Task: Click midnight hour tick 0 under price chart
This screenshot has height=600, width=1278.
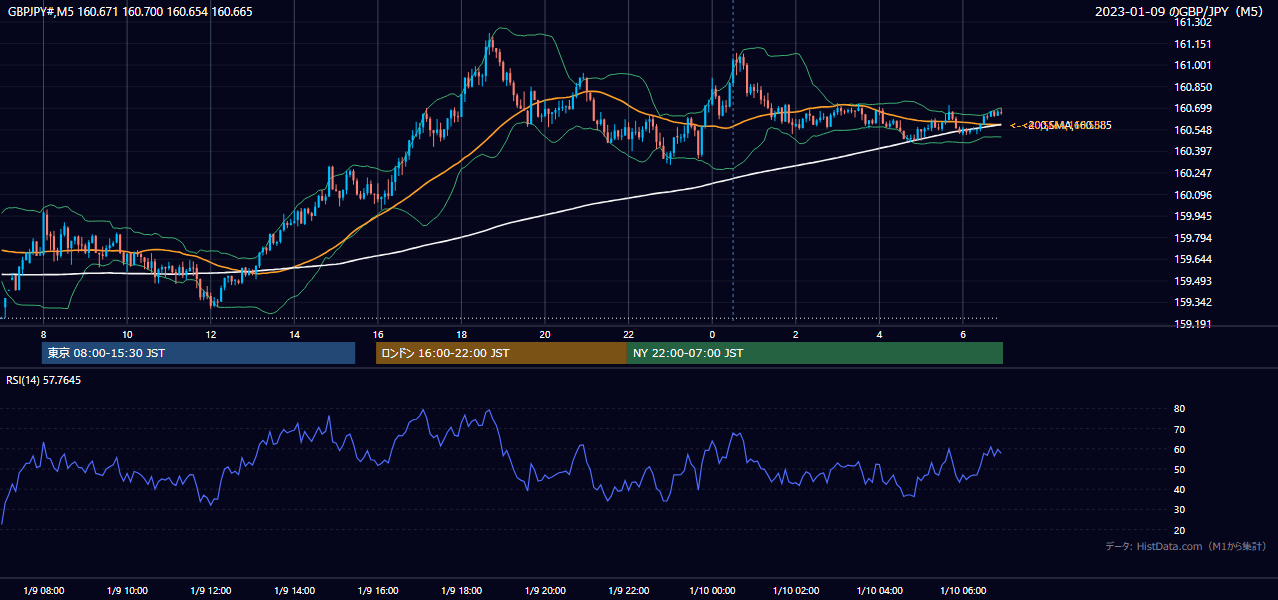Action: coord(712,334)
